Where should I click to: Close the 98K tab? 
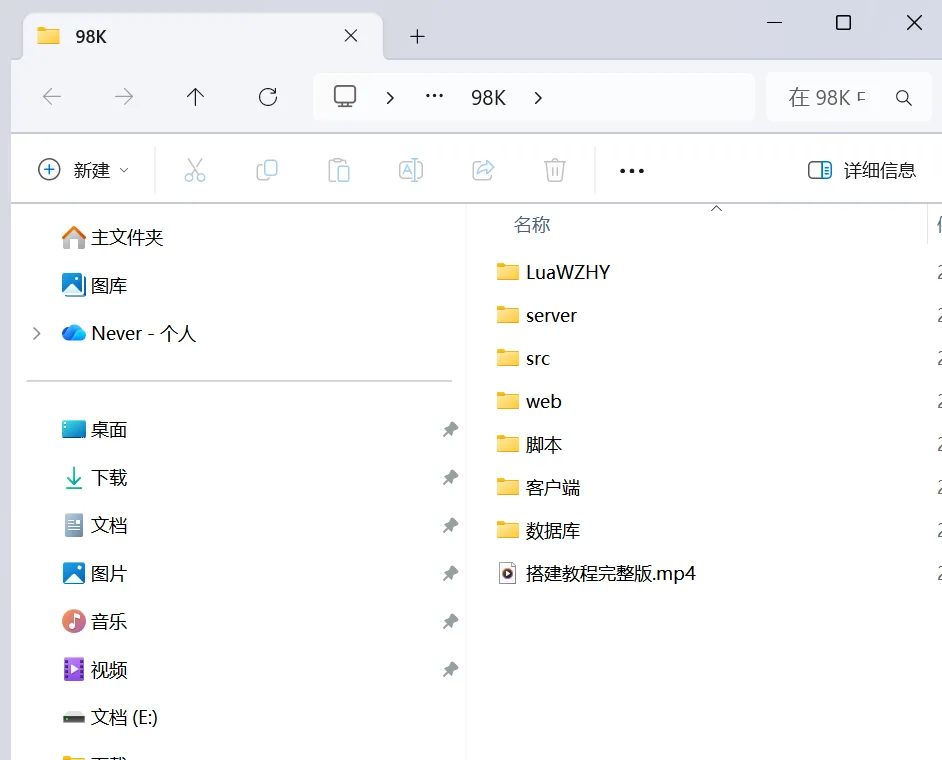[351, 36]
